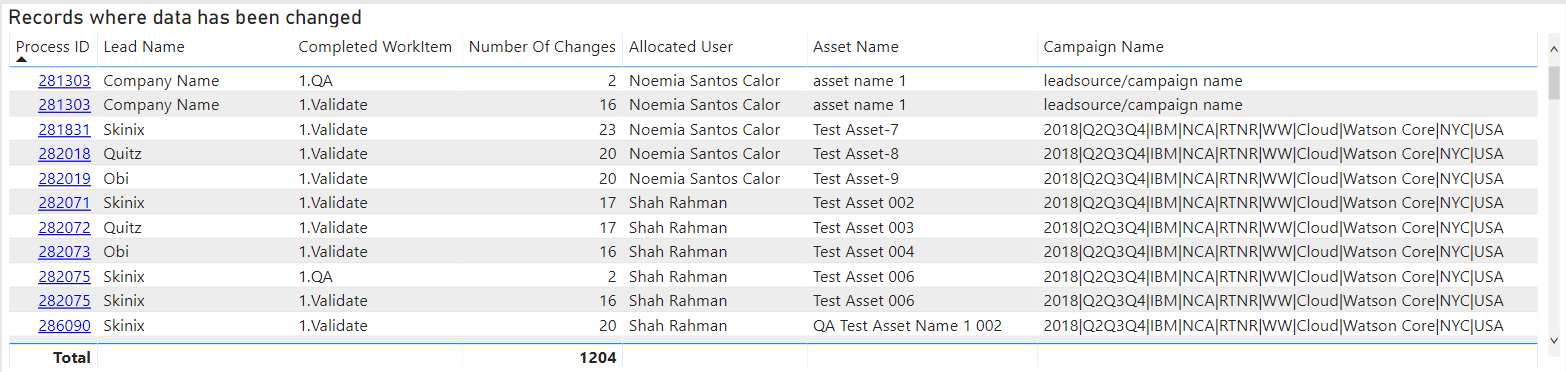Click the sort arrow under Process ID

22,60
